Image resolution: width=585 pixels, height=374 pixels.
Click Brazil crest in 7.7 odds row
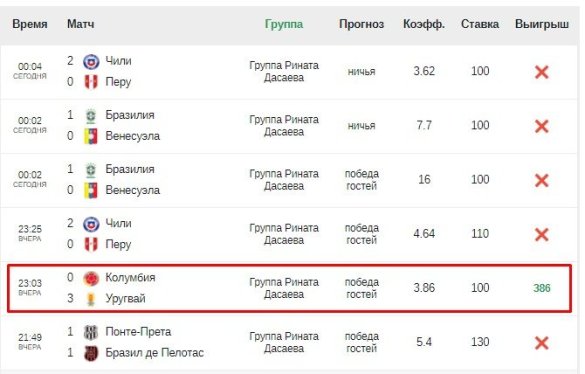pos(91,116)
